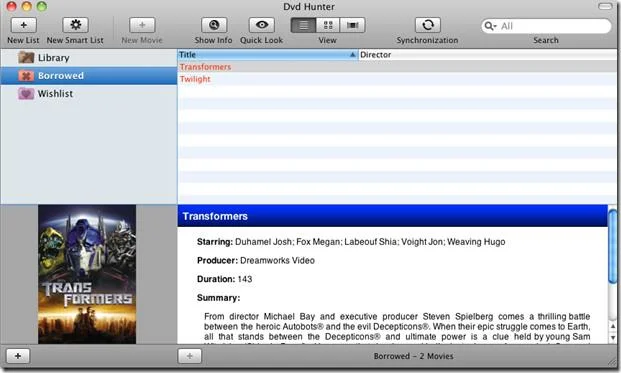
Task: Open search scope magnifier dropdown
Action: coord(490,26)
